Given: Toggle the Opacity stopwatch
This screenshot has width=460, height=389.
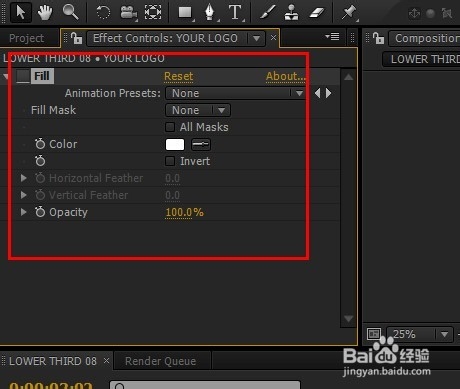Looking at the screenshot, I should tap(40, 212).
